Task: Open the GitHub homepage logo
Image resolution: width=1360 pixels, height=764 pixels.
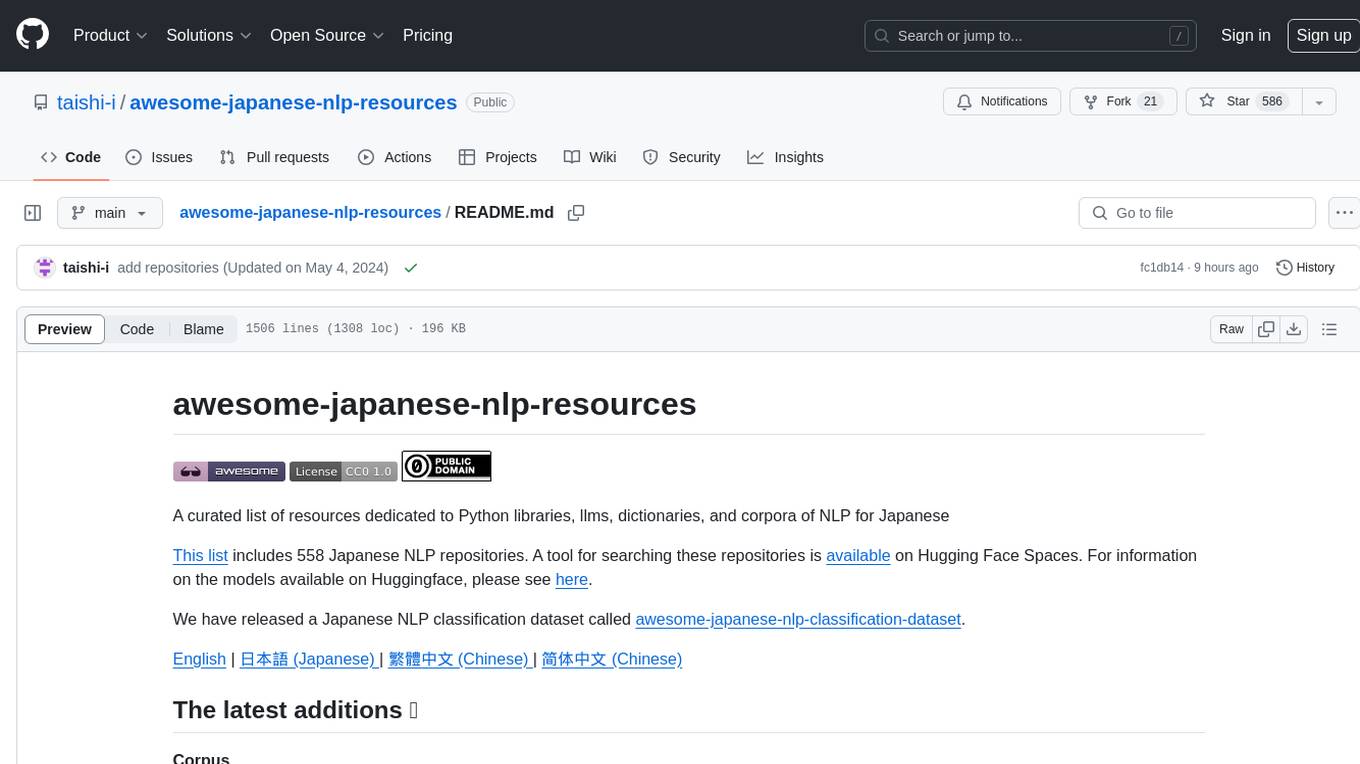Action: pos(32,35)
